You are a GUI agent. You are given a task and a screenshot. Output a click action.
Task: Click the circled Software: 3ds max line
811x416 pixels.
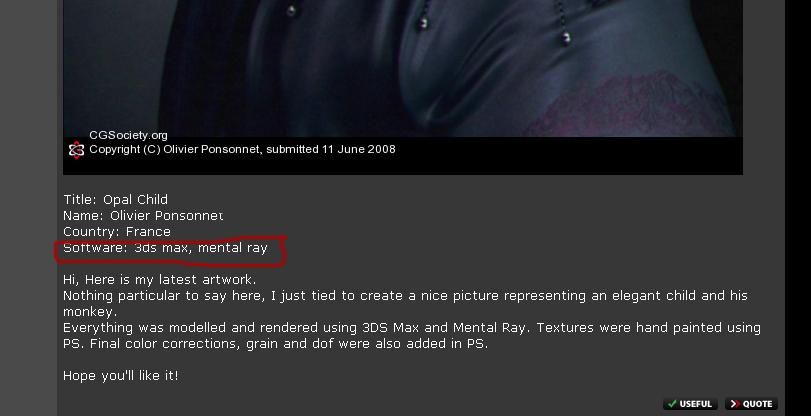[166, 248]
